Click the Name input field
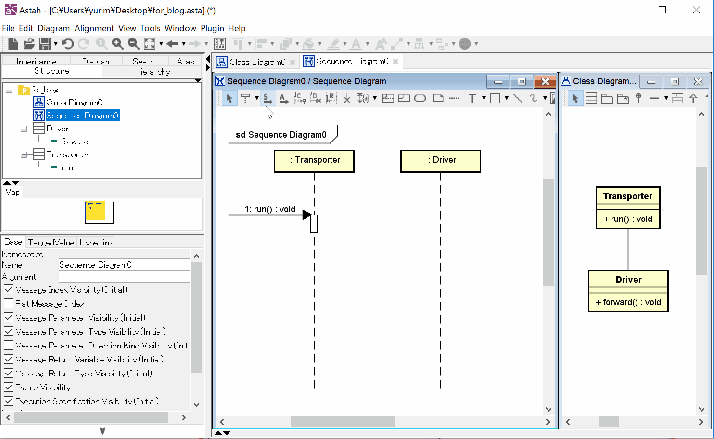This screenshot has width=714, height=439. 121,265
